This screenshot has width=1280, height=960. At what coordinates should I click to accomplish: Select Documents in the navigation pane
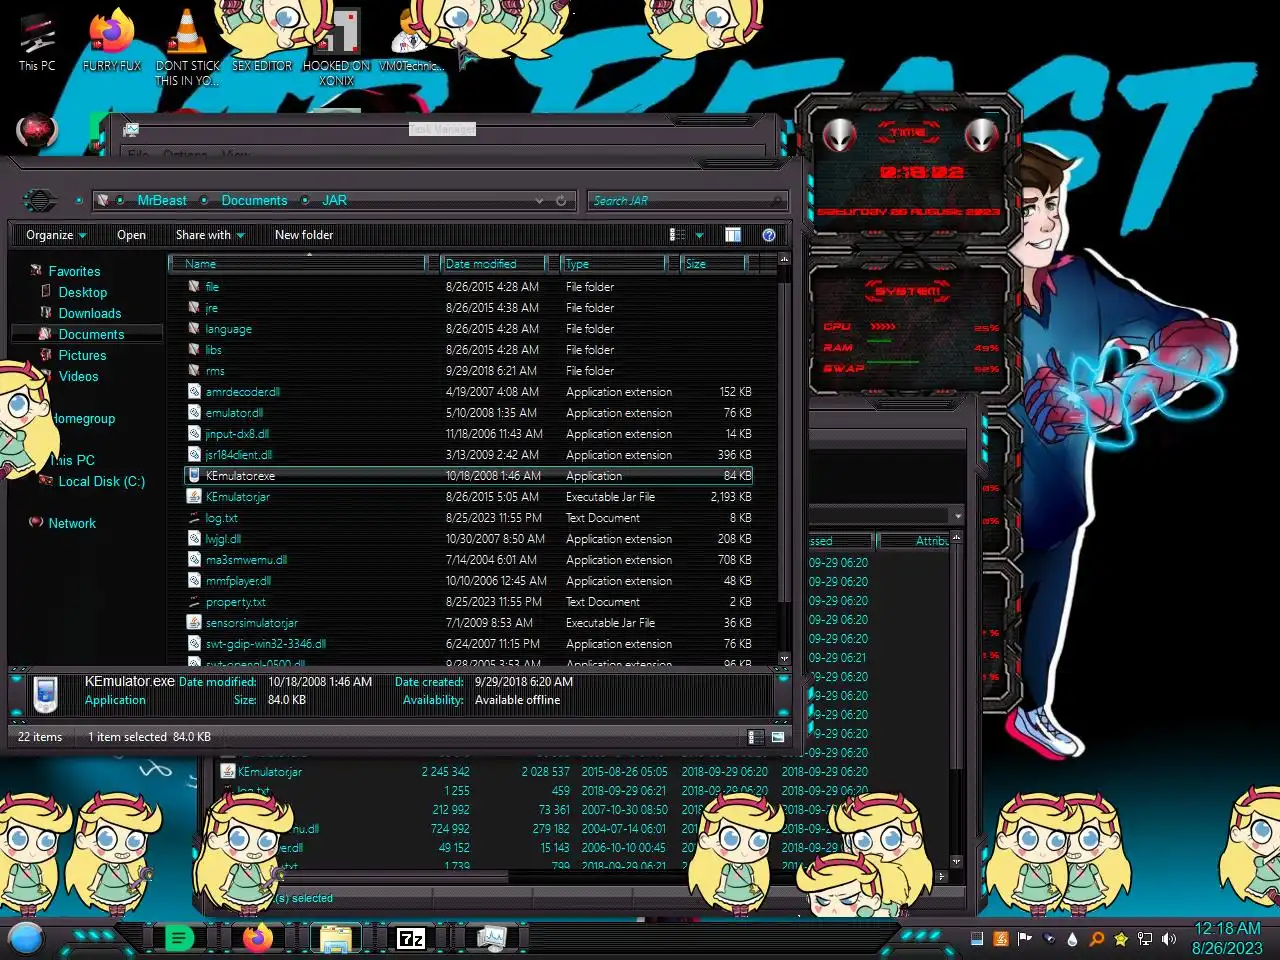pos(91,334)
